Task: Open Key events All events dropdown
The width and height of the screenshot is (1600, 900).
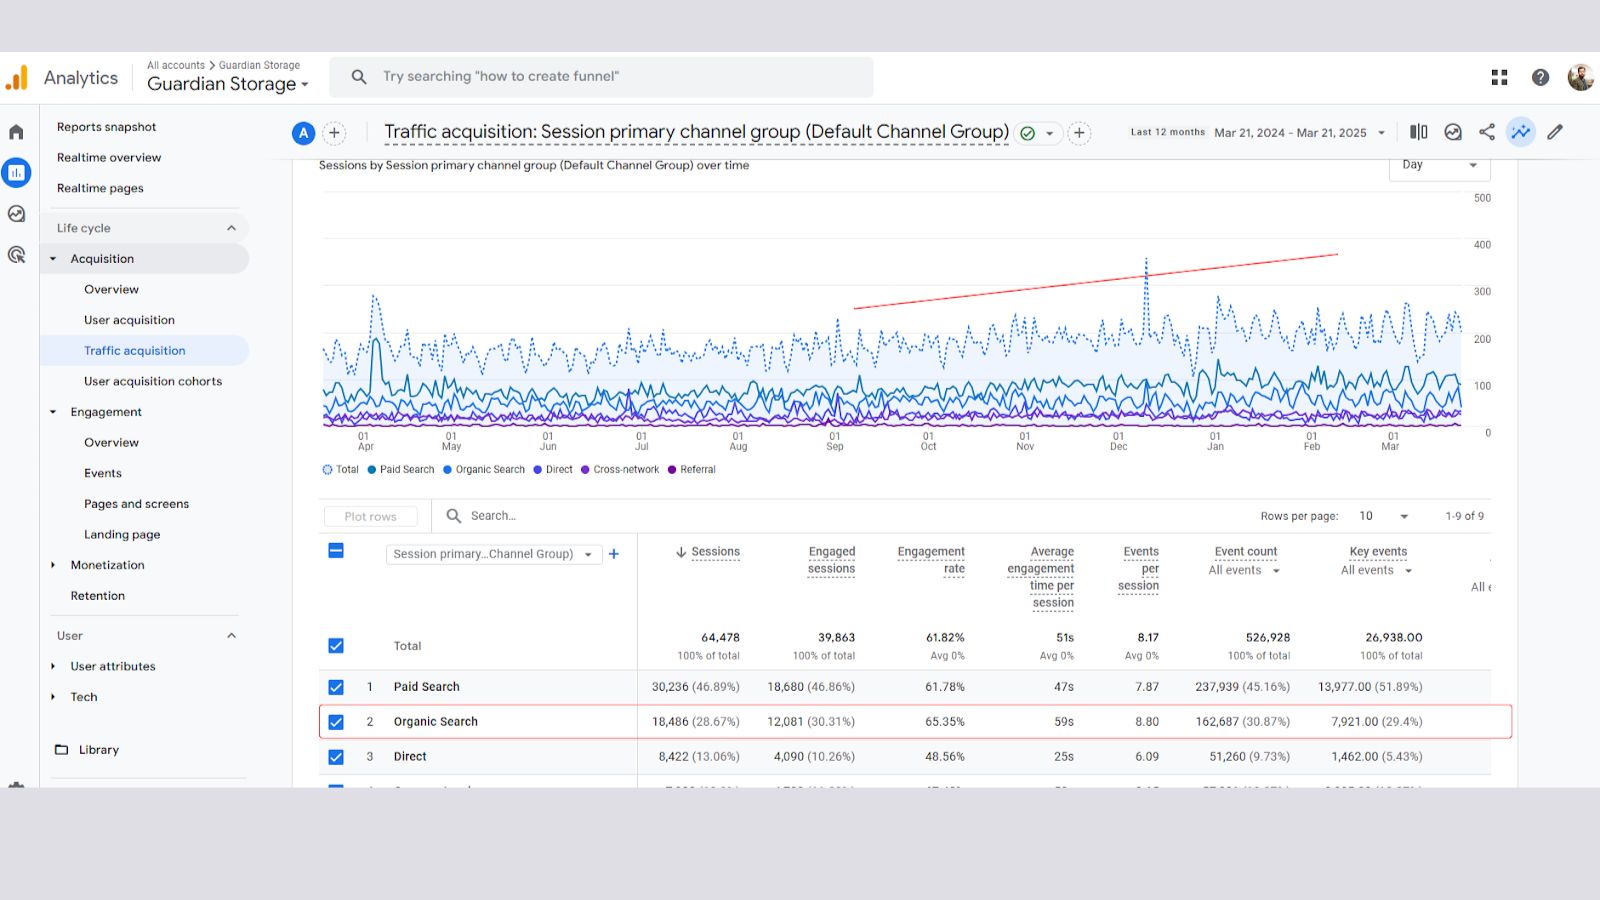Action: (x=1377, y=571)
